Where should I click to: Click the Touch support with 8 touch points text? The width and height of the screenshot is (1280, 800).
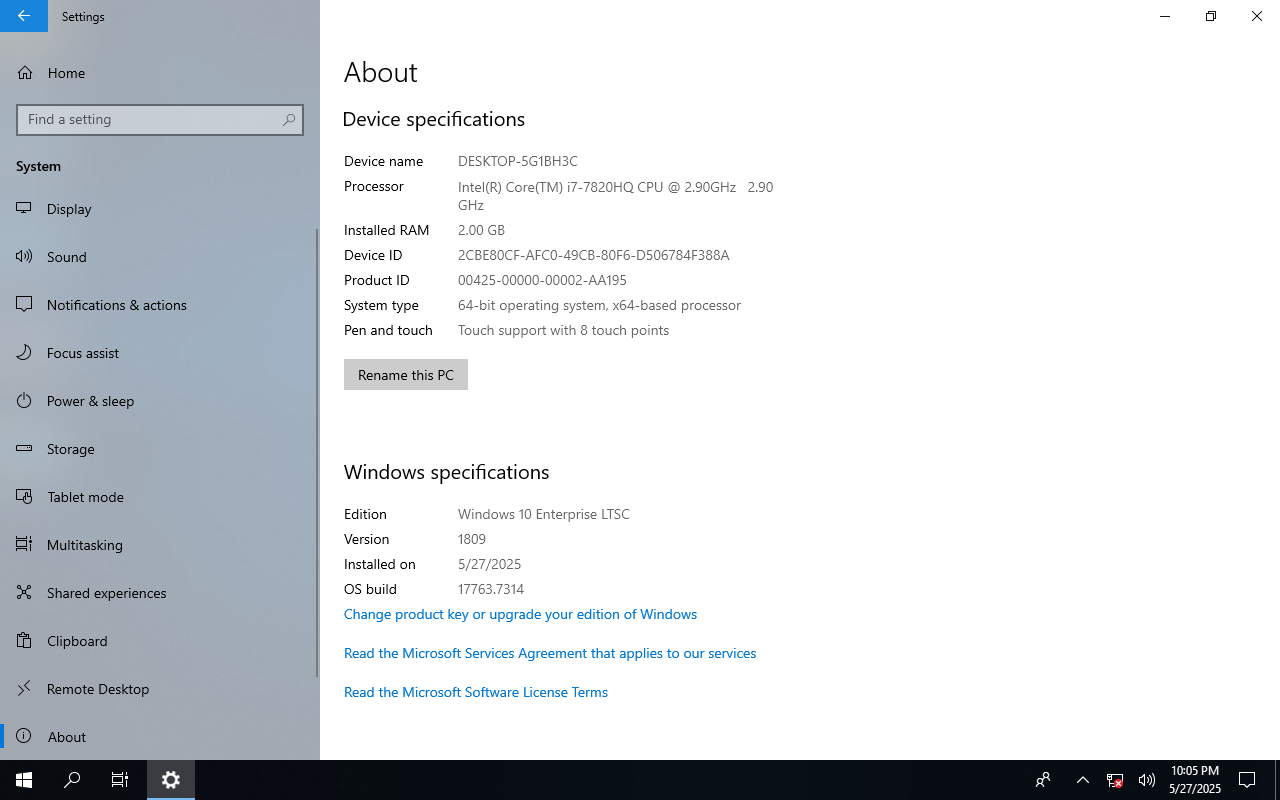[564, 330]
